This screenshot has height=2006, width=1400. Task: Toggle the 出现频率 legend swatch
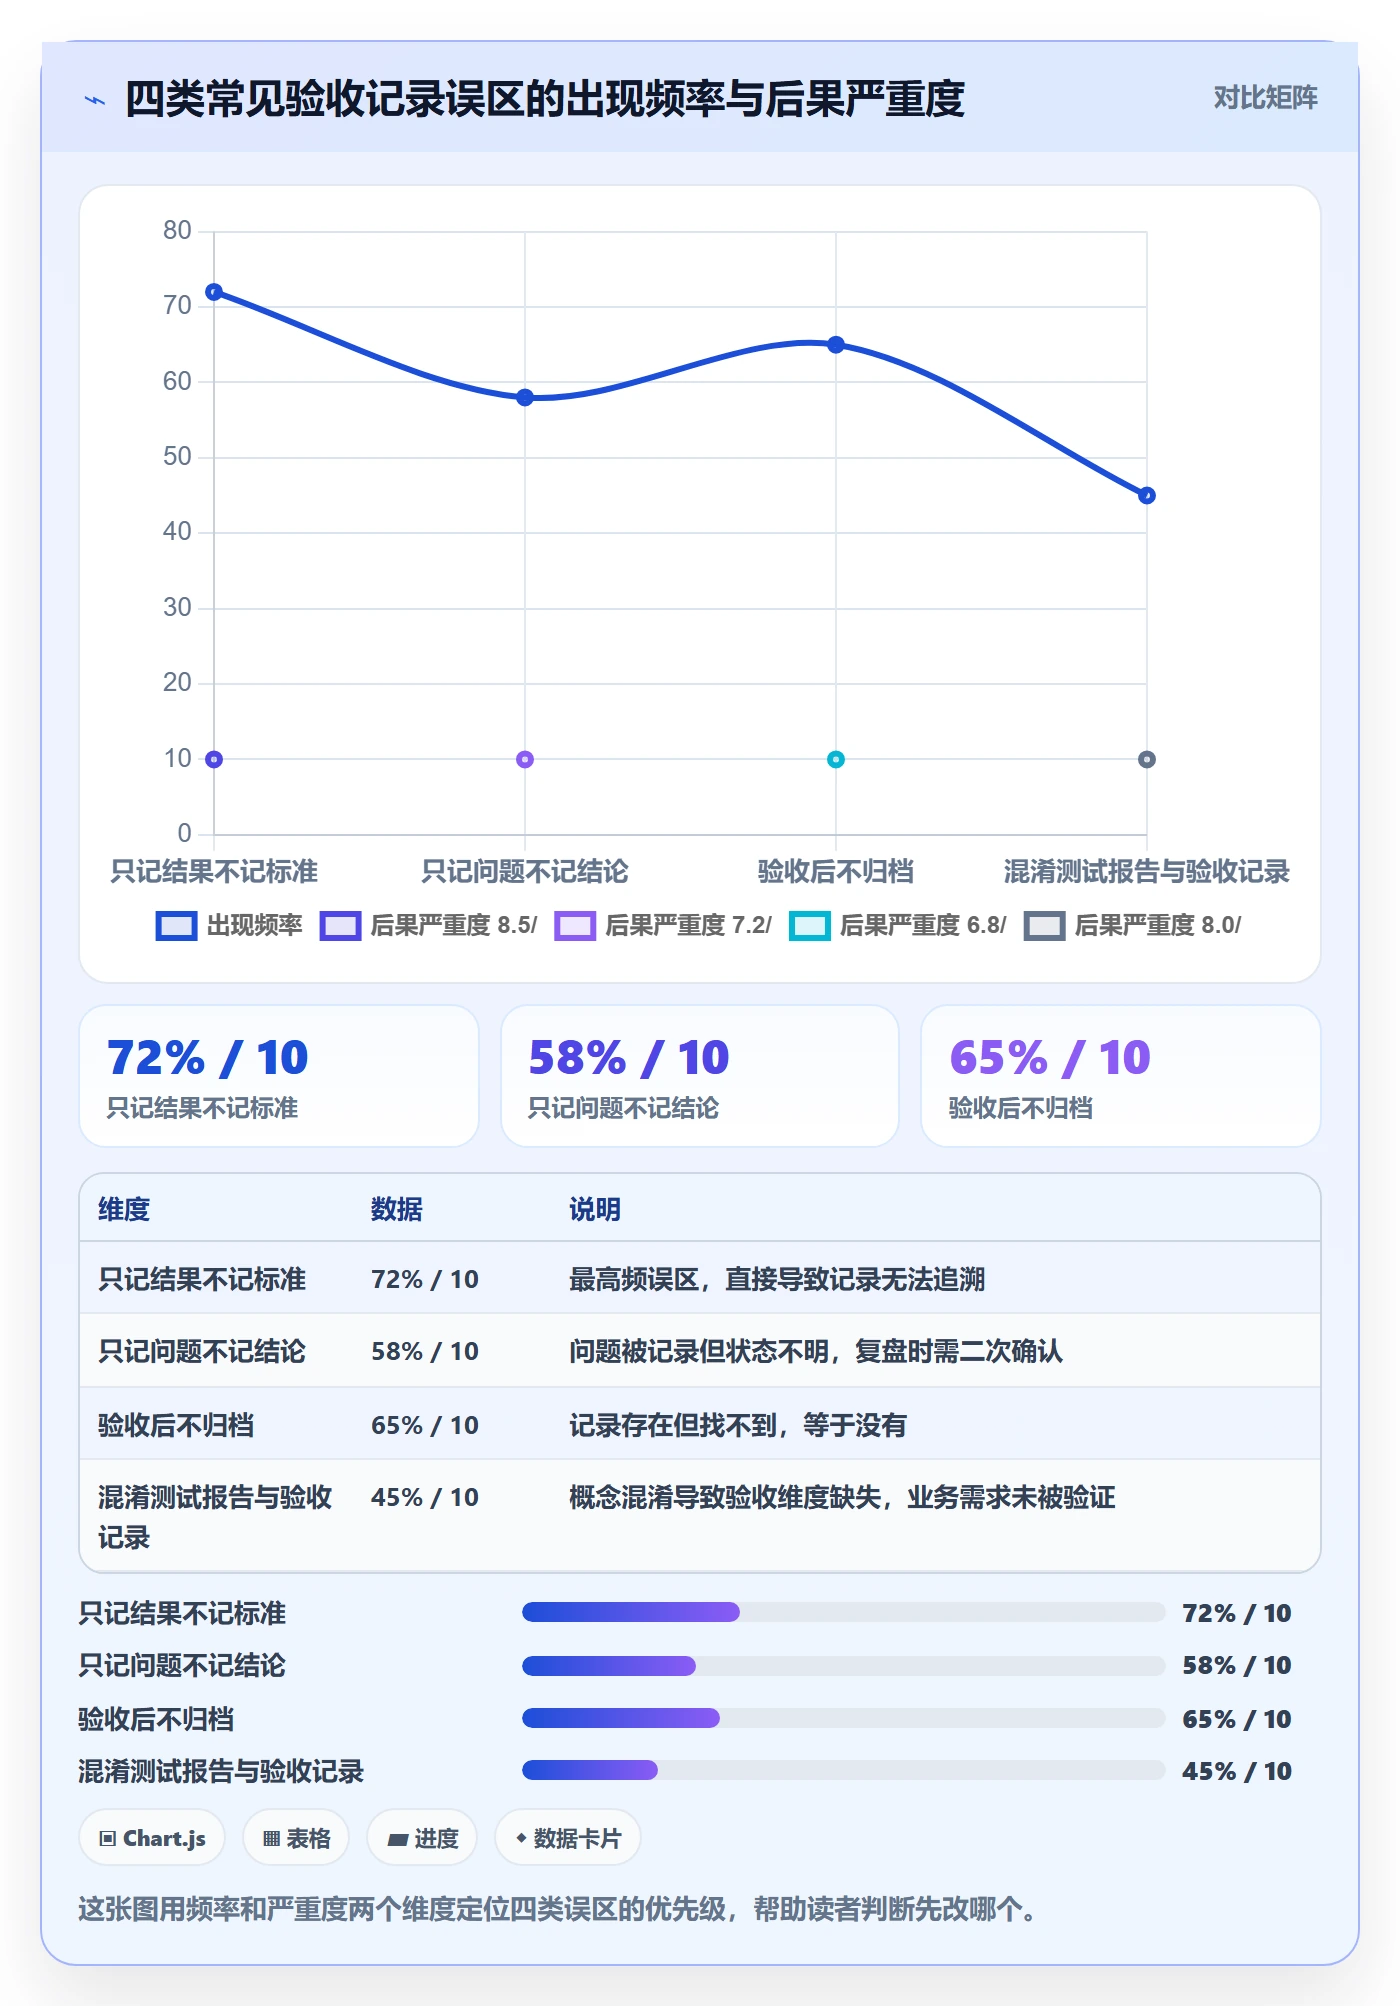coord(176,926)
